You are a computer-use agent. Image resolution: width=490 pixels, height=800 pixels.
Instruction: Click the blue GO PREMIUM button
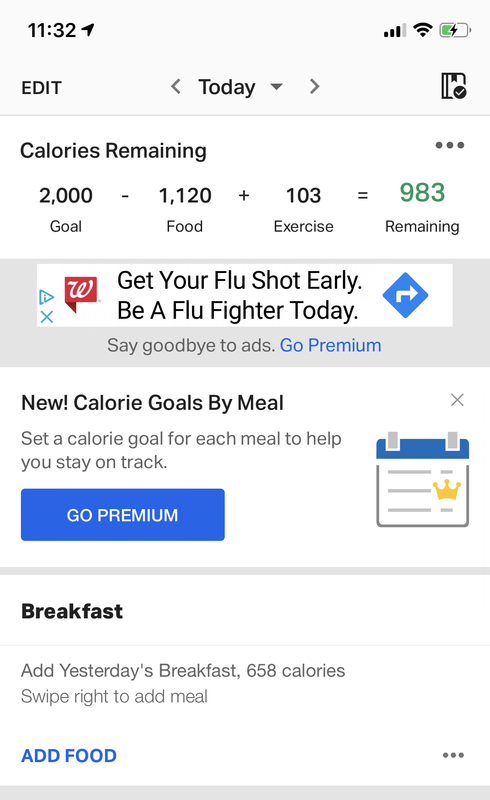click(122, 515)
